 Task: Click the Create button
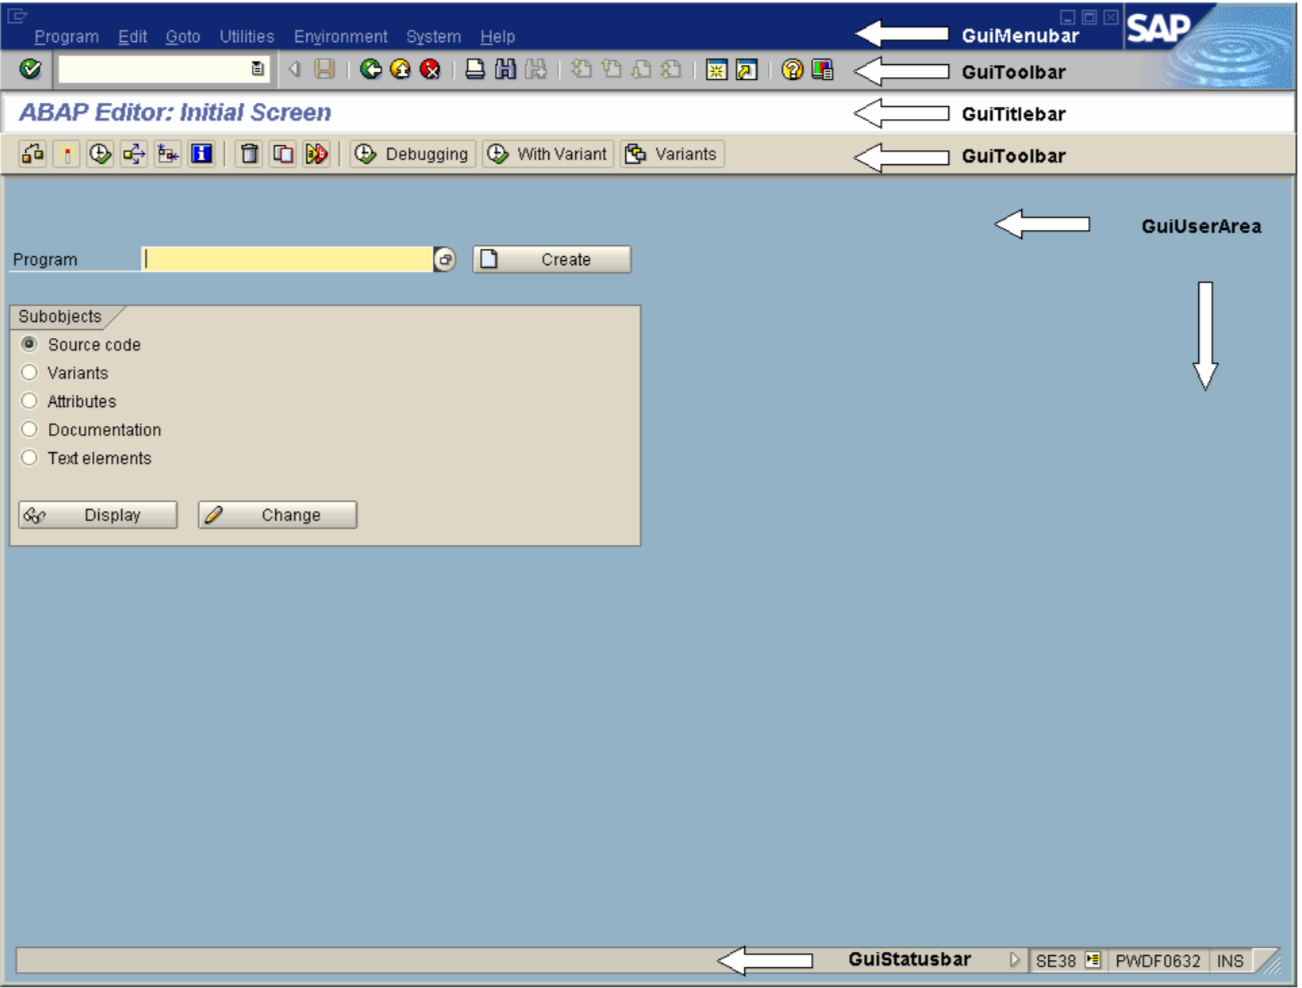551,260
